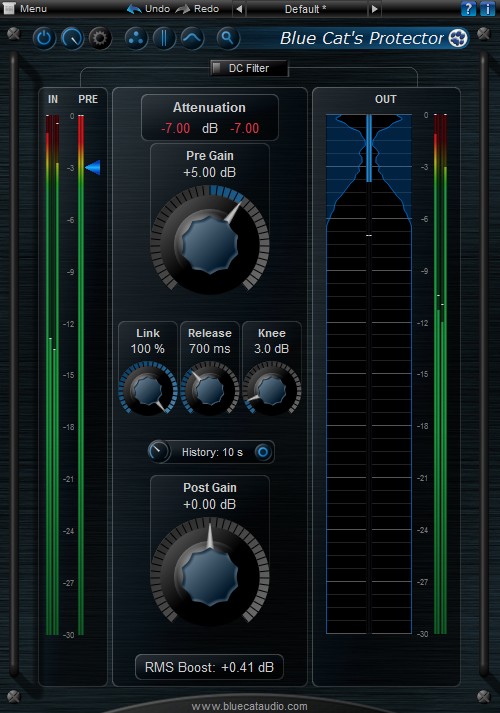
Task: Click the magnifier zoom icon
Action: [x=228, y=38]
